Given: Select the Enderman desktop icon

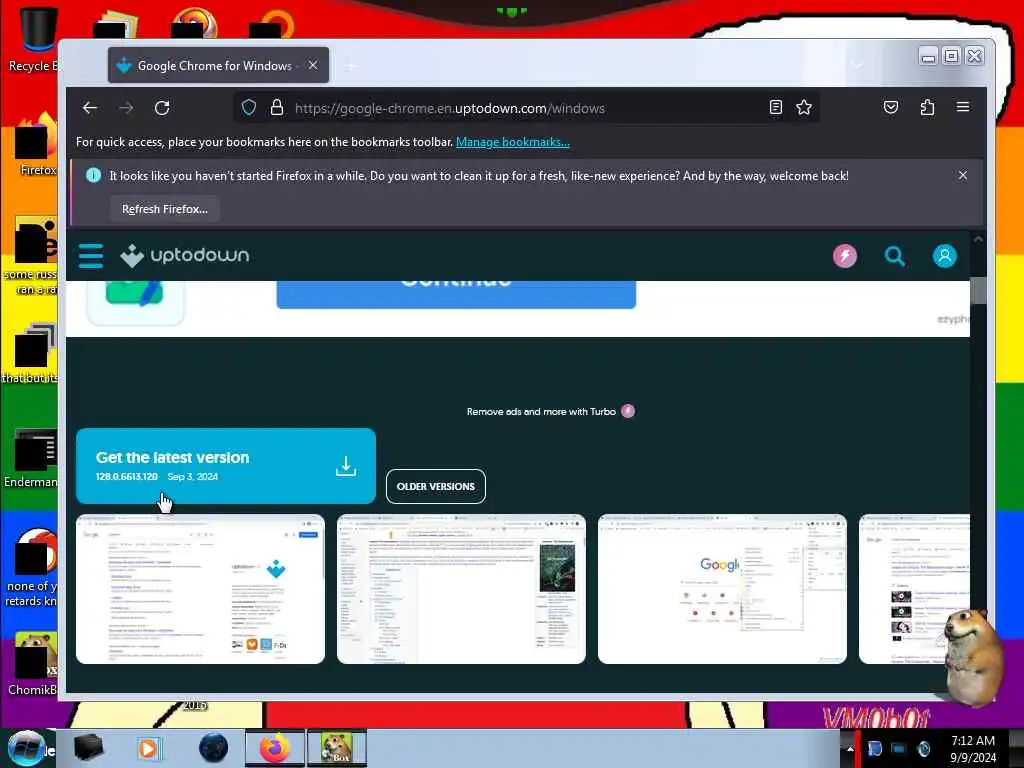Looking at the screenshot, I should point(31,458).
